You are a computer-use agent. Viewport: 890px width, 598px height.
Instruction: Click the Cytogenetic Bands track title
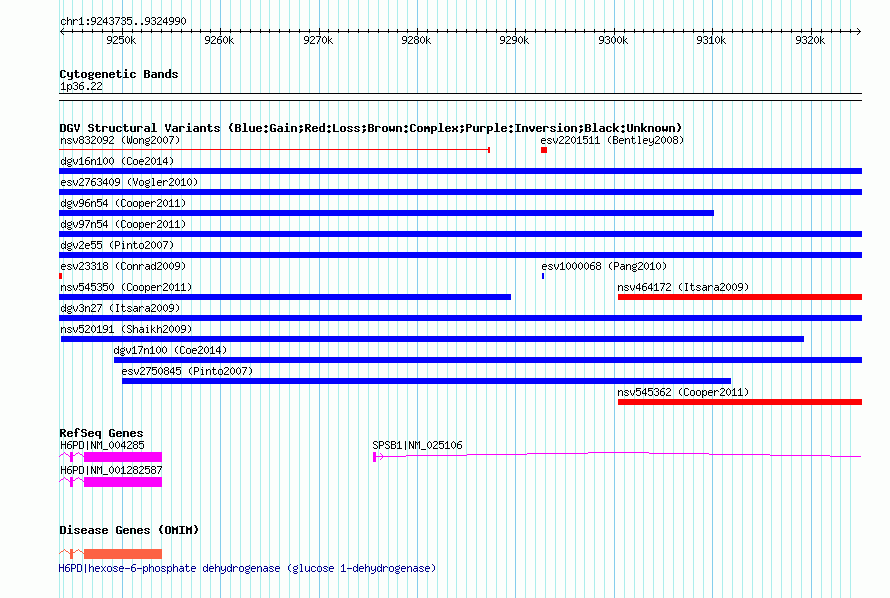pos(119,74)
